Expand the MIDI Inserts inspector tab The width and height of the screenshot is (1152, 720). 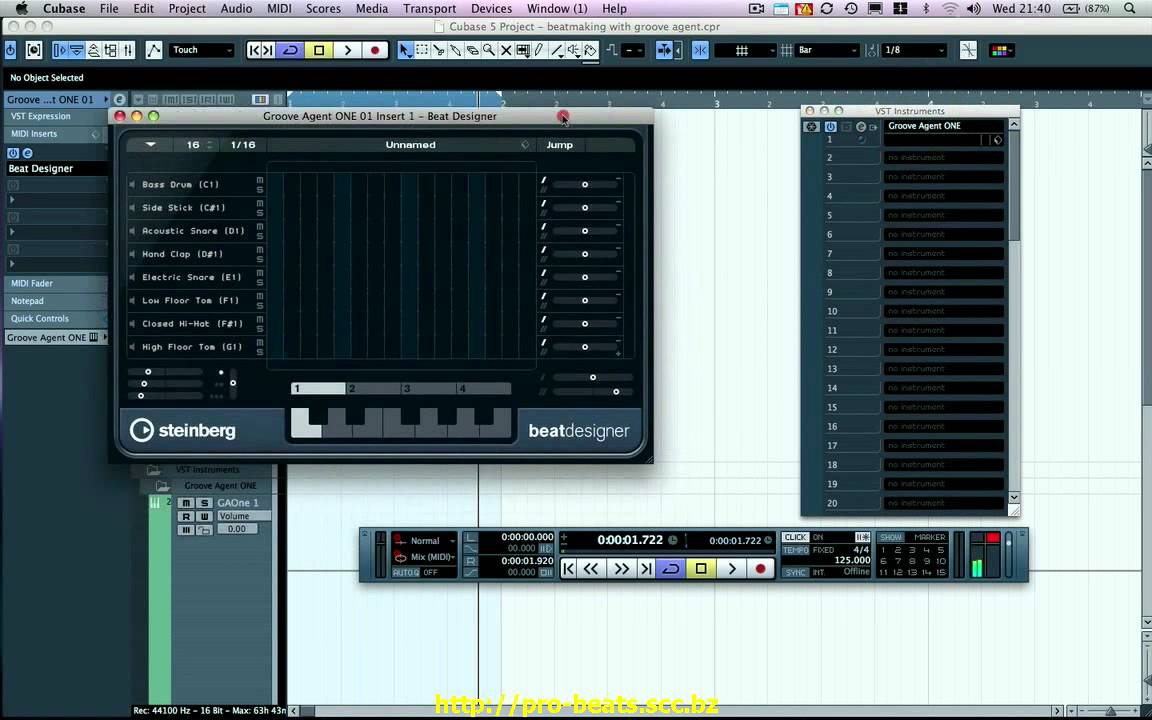point(56,134)
